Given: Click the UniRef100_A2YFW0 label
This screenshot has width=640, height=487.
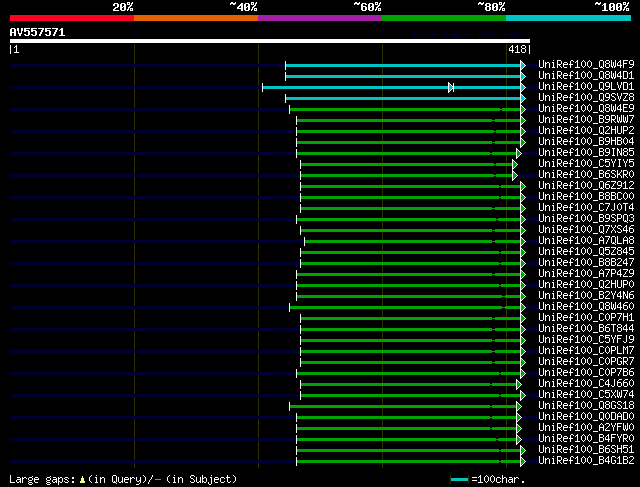Looking at the screenshot, I should [586, 428].
